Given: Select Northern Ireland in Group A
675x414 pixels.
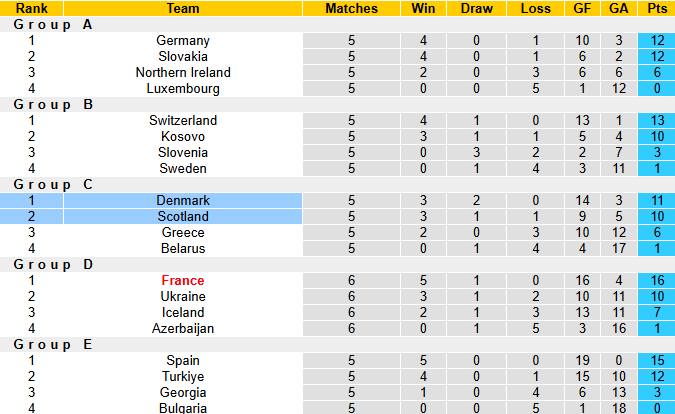Looking at the screenshot, I should pos(183,72).
